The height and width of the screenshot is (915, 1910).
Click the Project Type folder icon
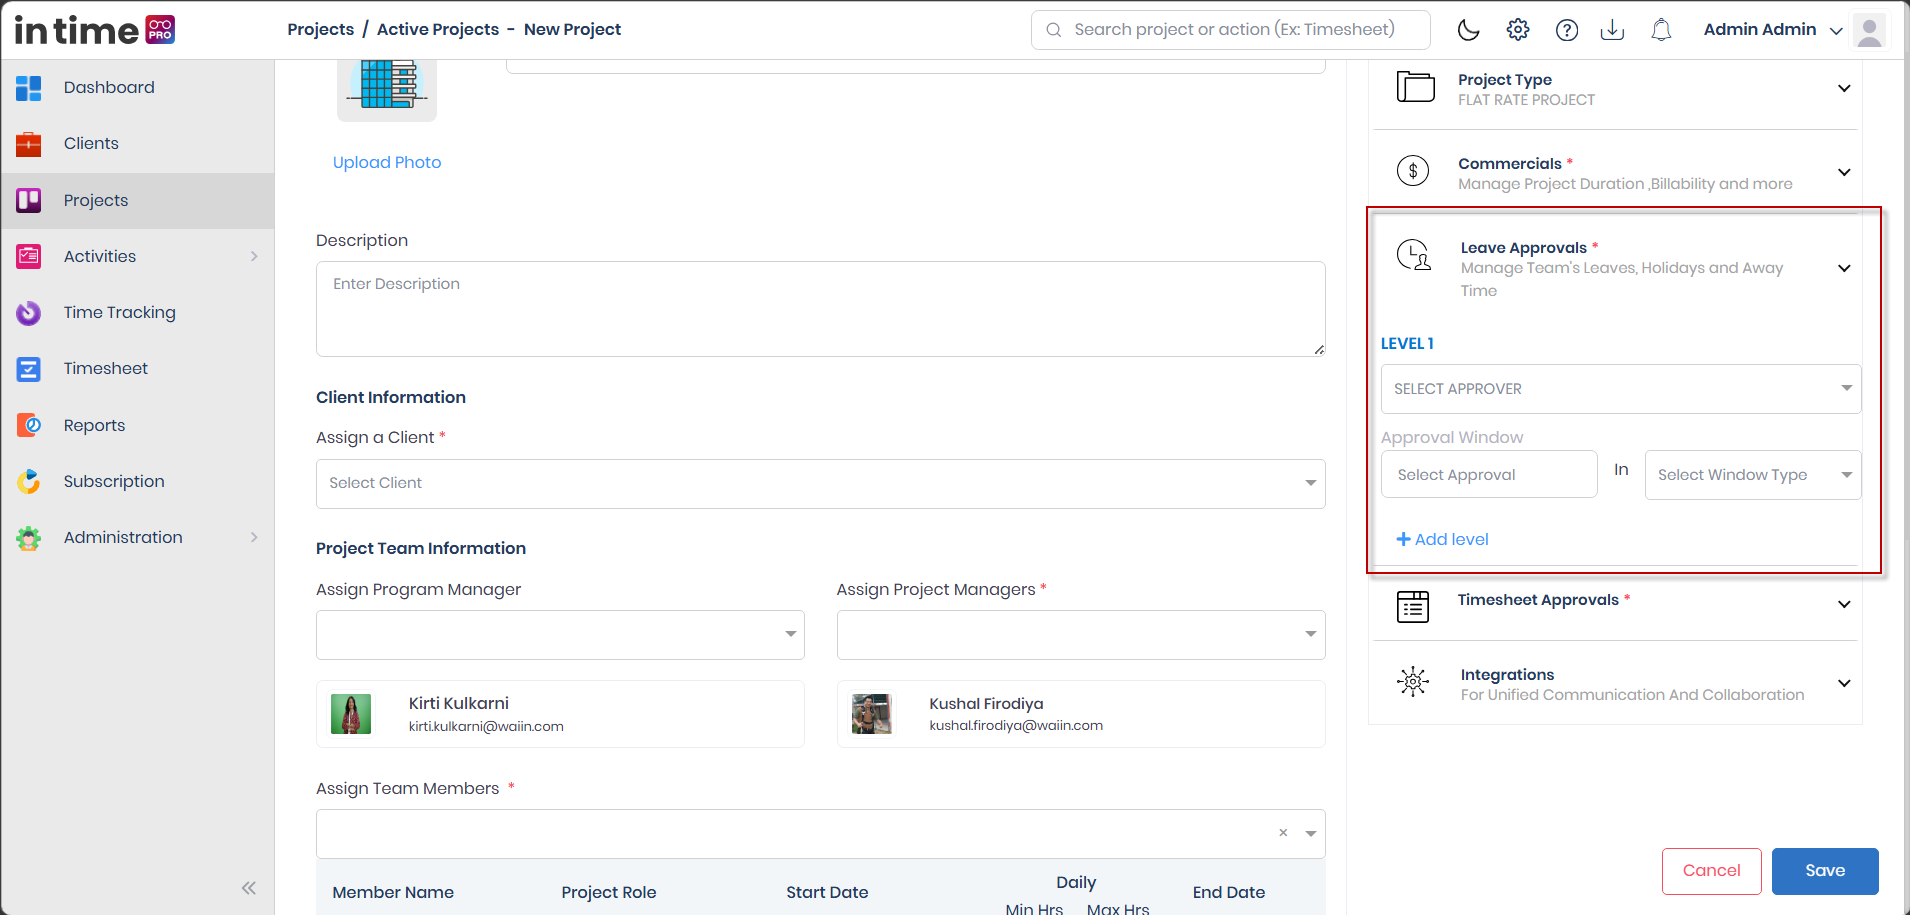(1415, 87)
